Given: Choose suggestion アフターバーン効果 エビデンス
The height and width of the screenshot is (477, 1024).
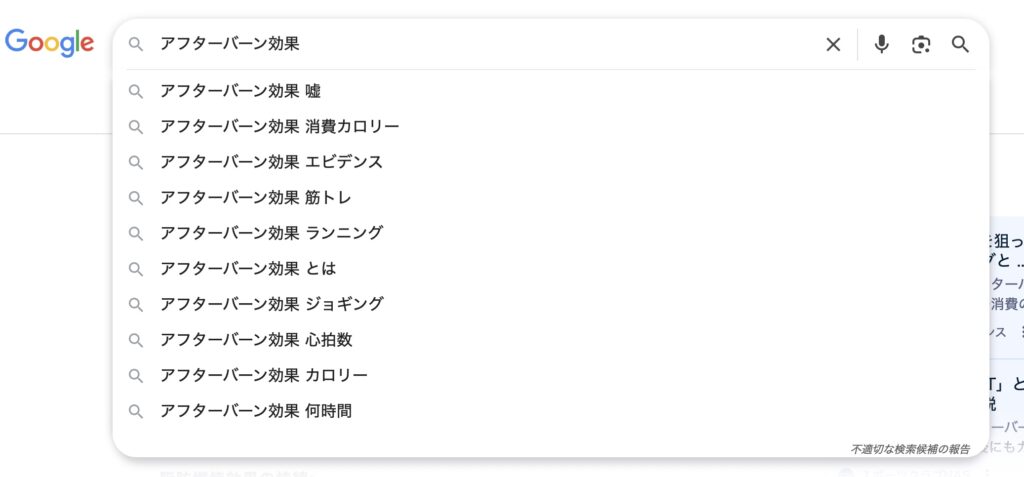Looking at the screenshot, I should click(551, 162).
